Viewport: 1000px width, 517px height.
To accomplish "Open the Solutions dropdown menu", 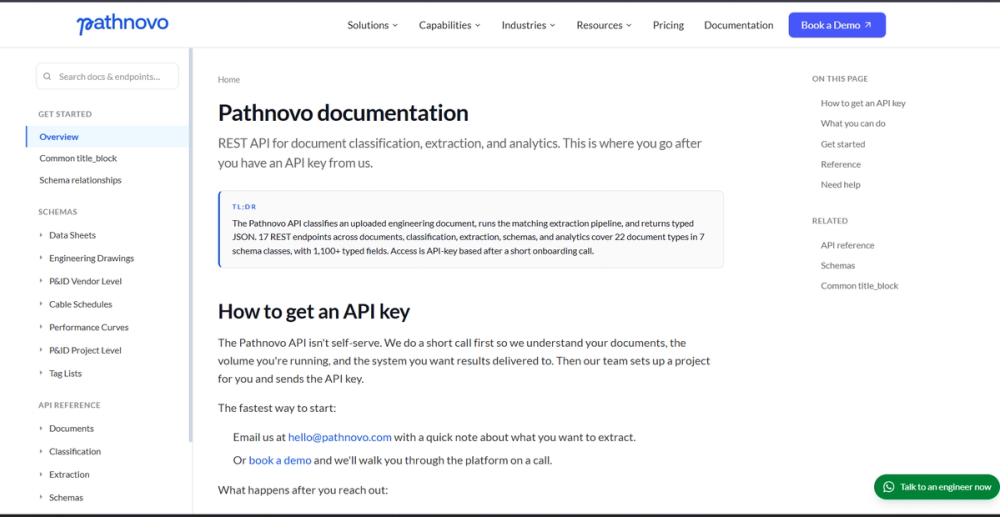I will (372, 25).
